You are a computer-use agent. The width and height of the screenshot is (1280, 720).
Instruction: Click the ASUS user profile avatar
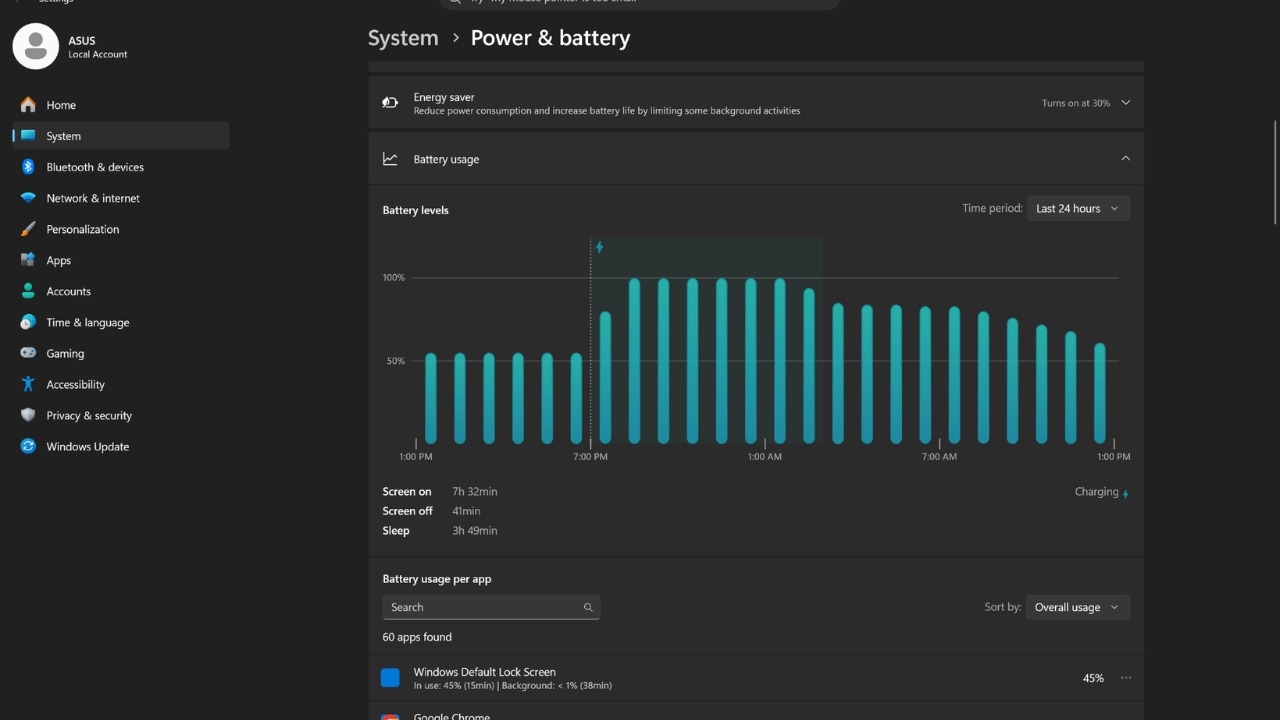[x=36, y=46]
